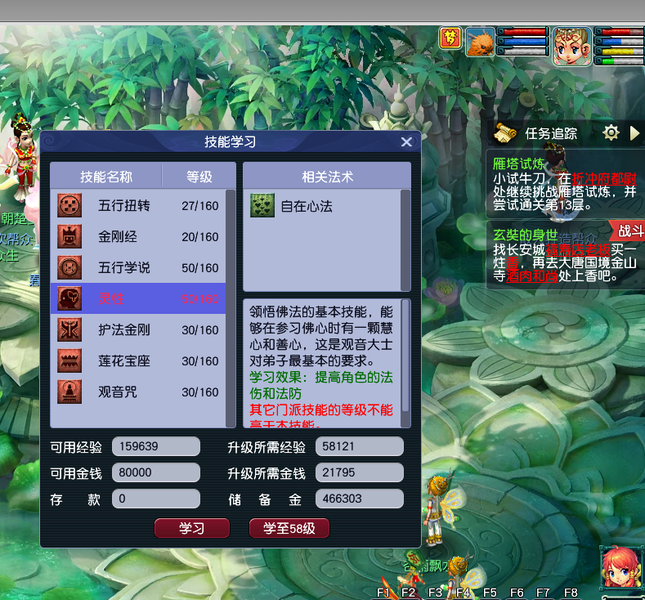Click the 玄奘的身世 quest title
This screenshot has width=645, height=600.
(x=525, y=235)
